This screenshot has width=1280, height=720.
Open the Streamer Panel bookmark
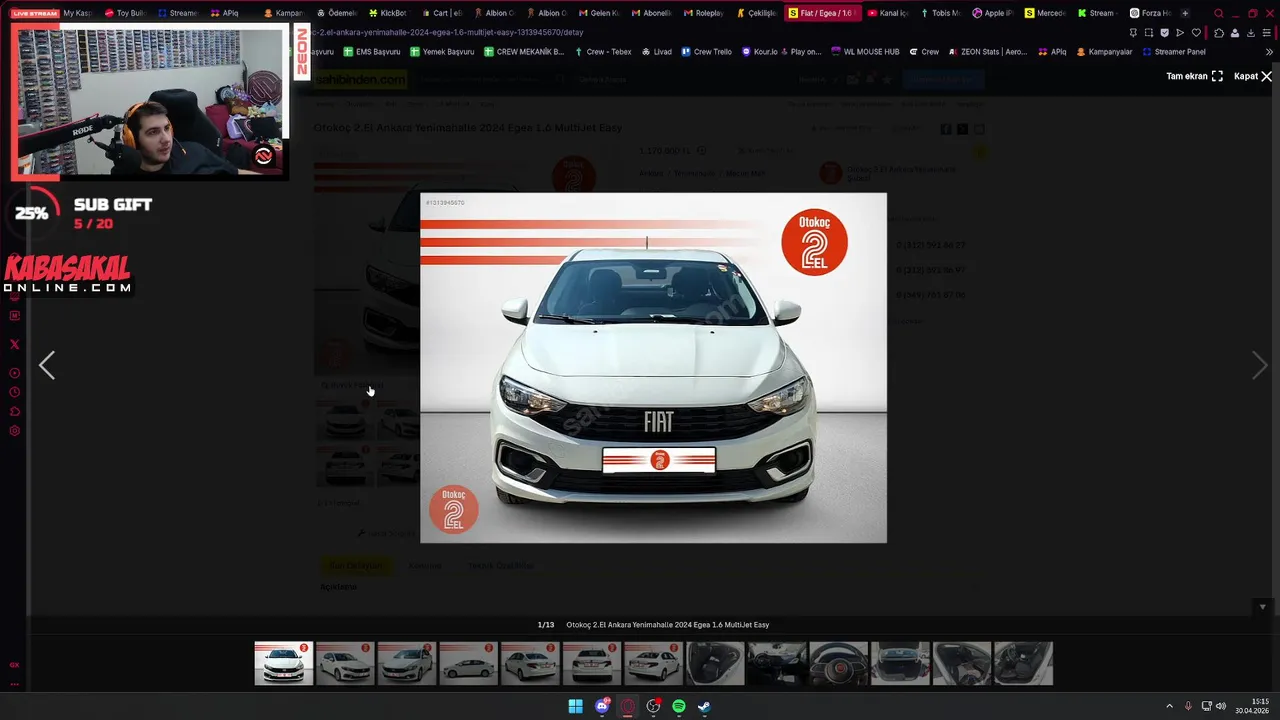tap(1174, 52)
